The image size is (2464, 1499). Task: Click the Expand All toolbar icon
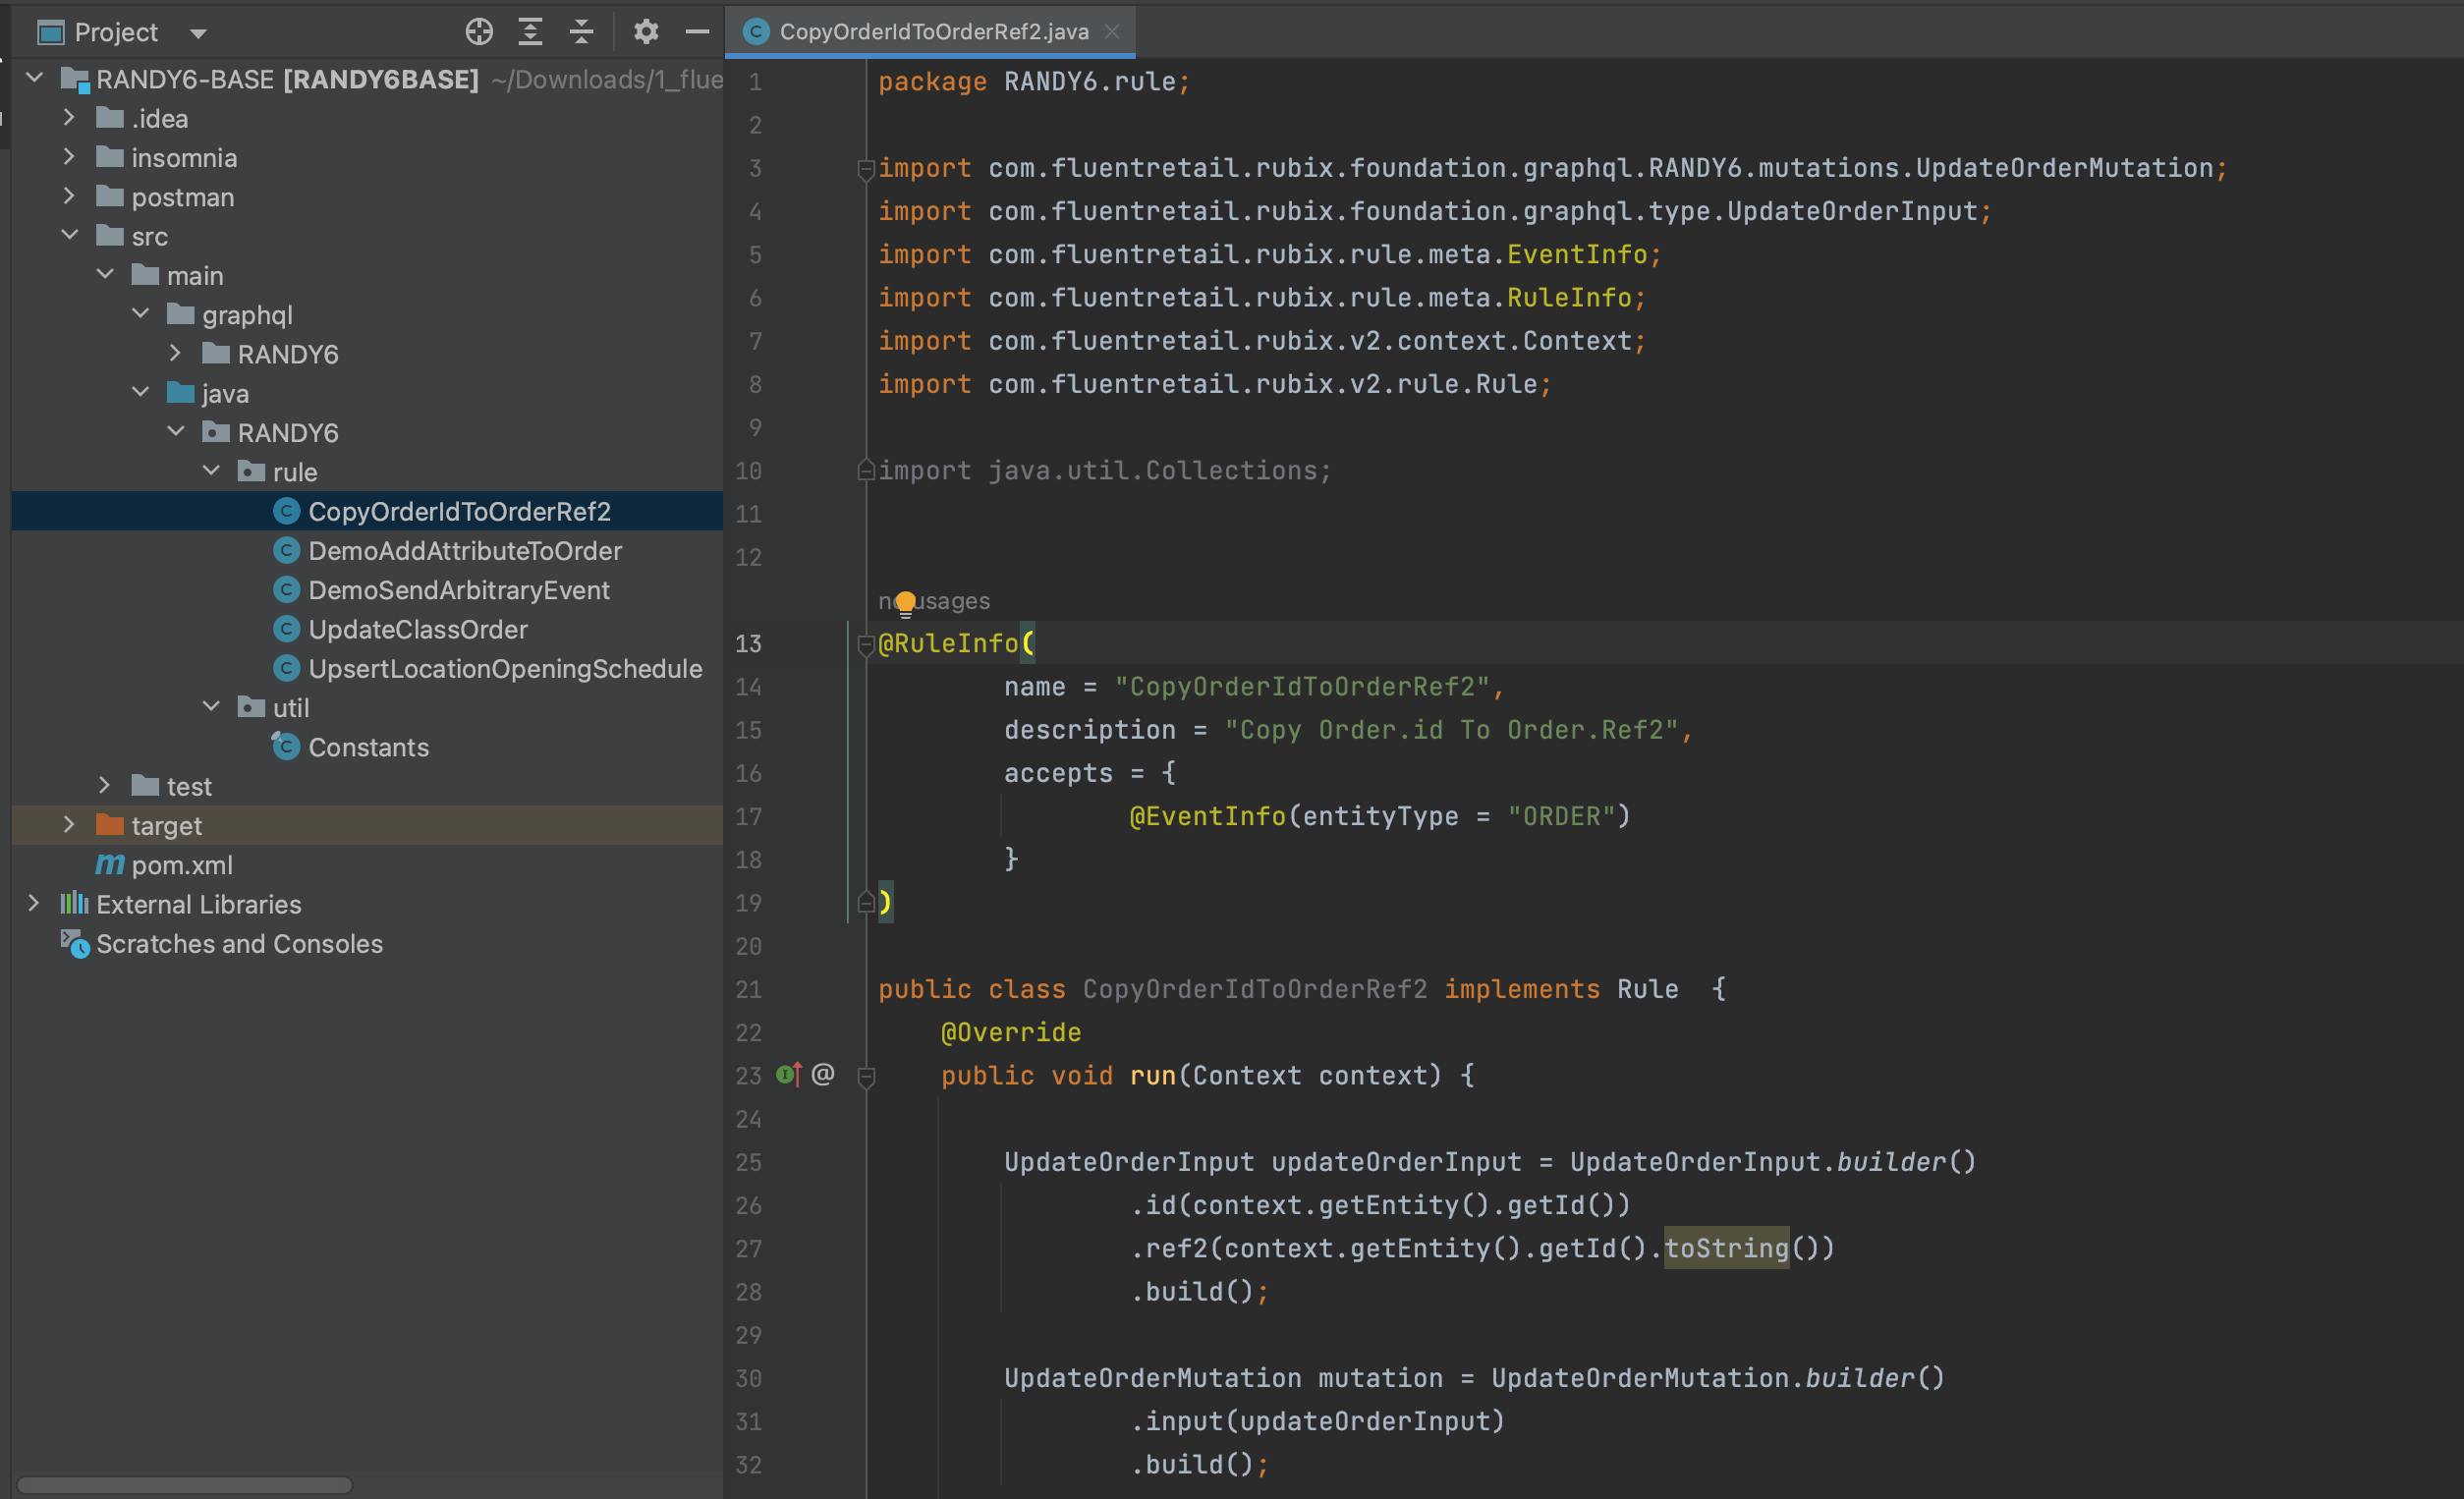click(530, 32)
